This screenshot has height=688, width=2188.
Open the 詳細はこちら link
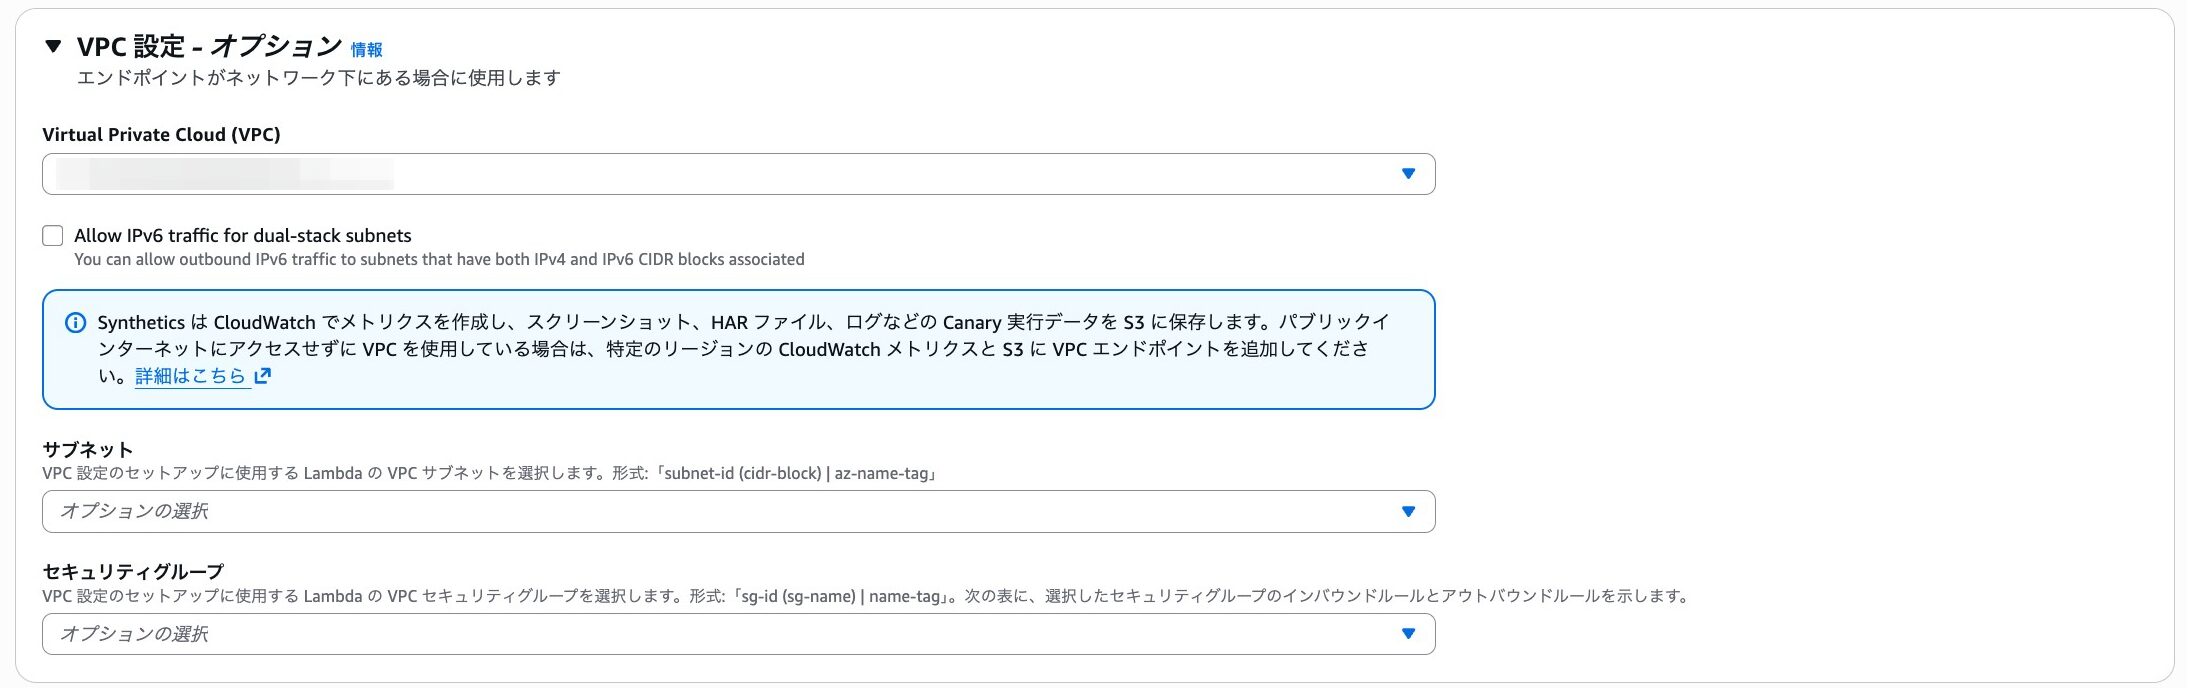click(x=190, y=376)
